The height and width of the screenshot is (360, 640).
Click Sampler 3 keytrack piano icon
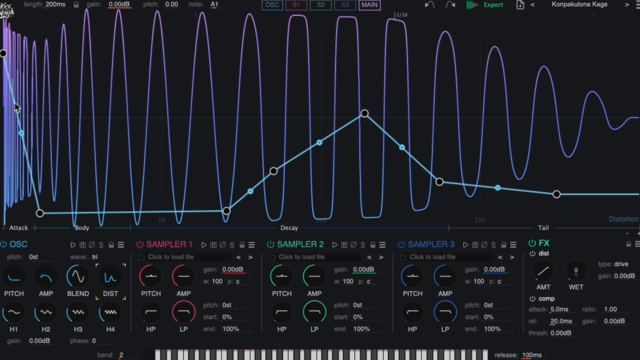pos(475,245)
